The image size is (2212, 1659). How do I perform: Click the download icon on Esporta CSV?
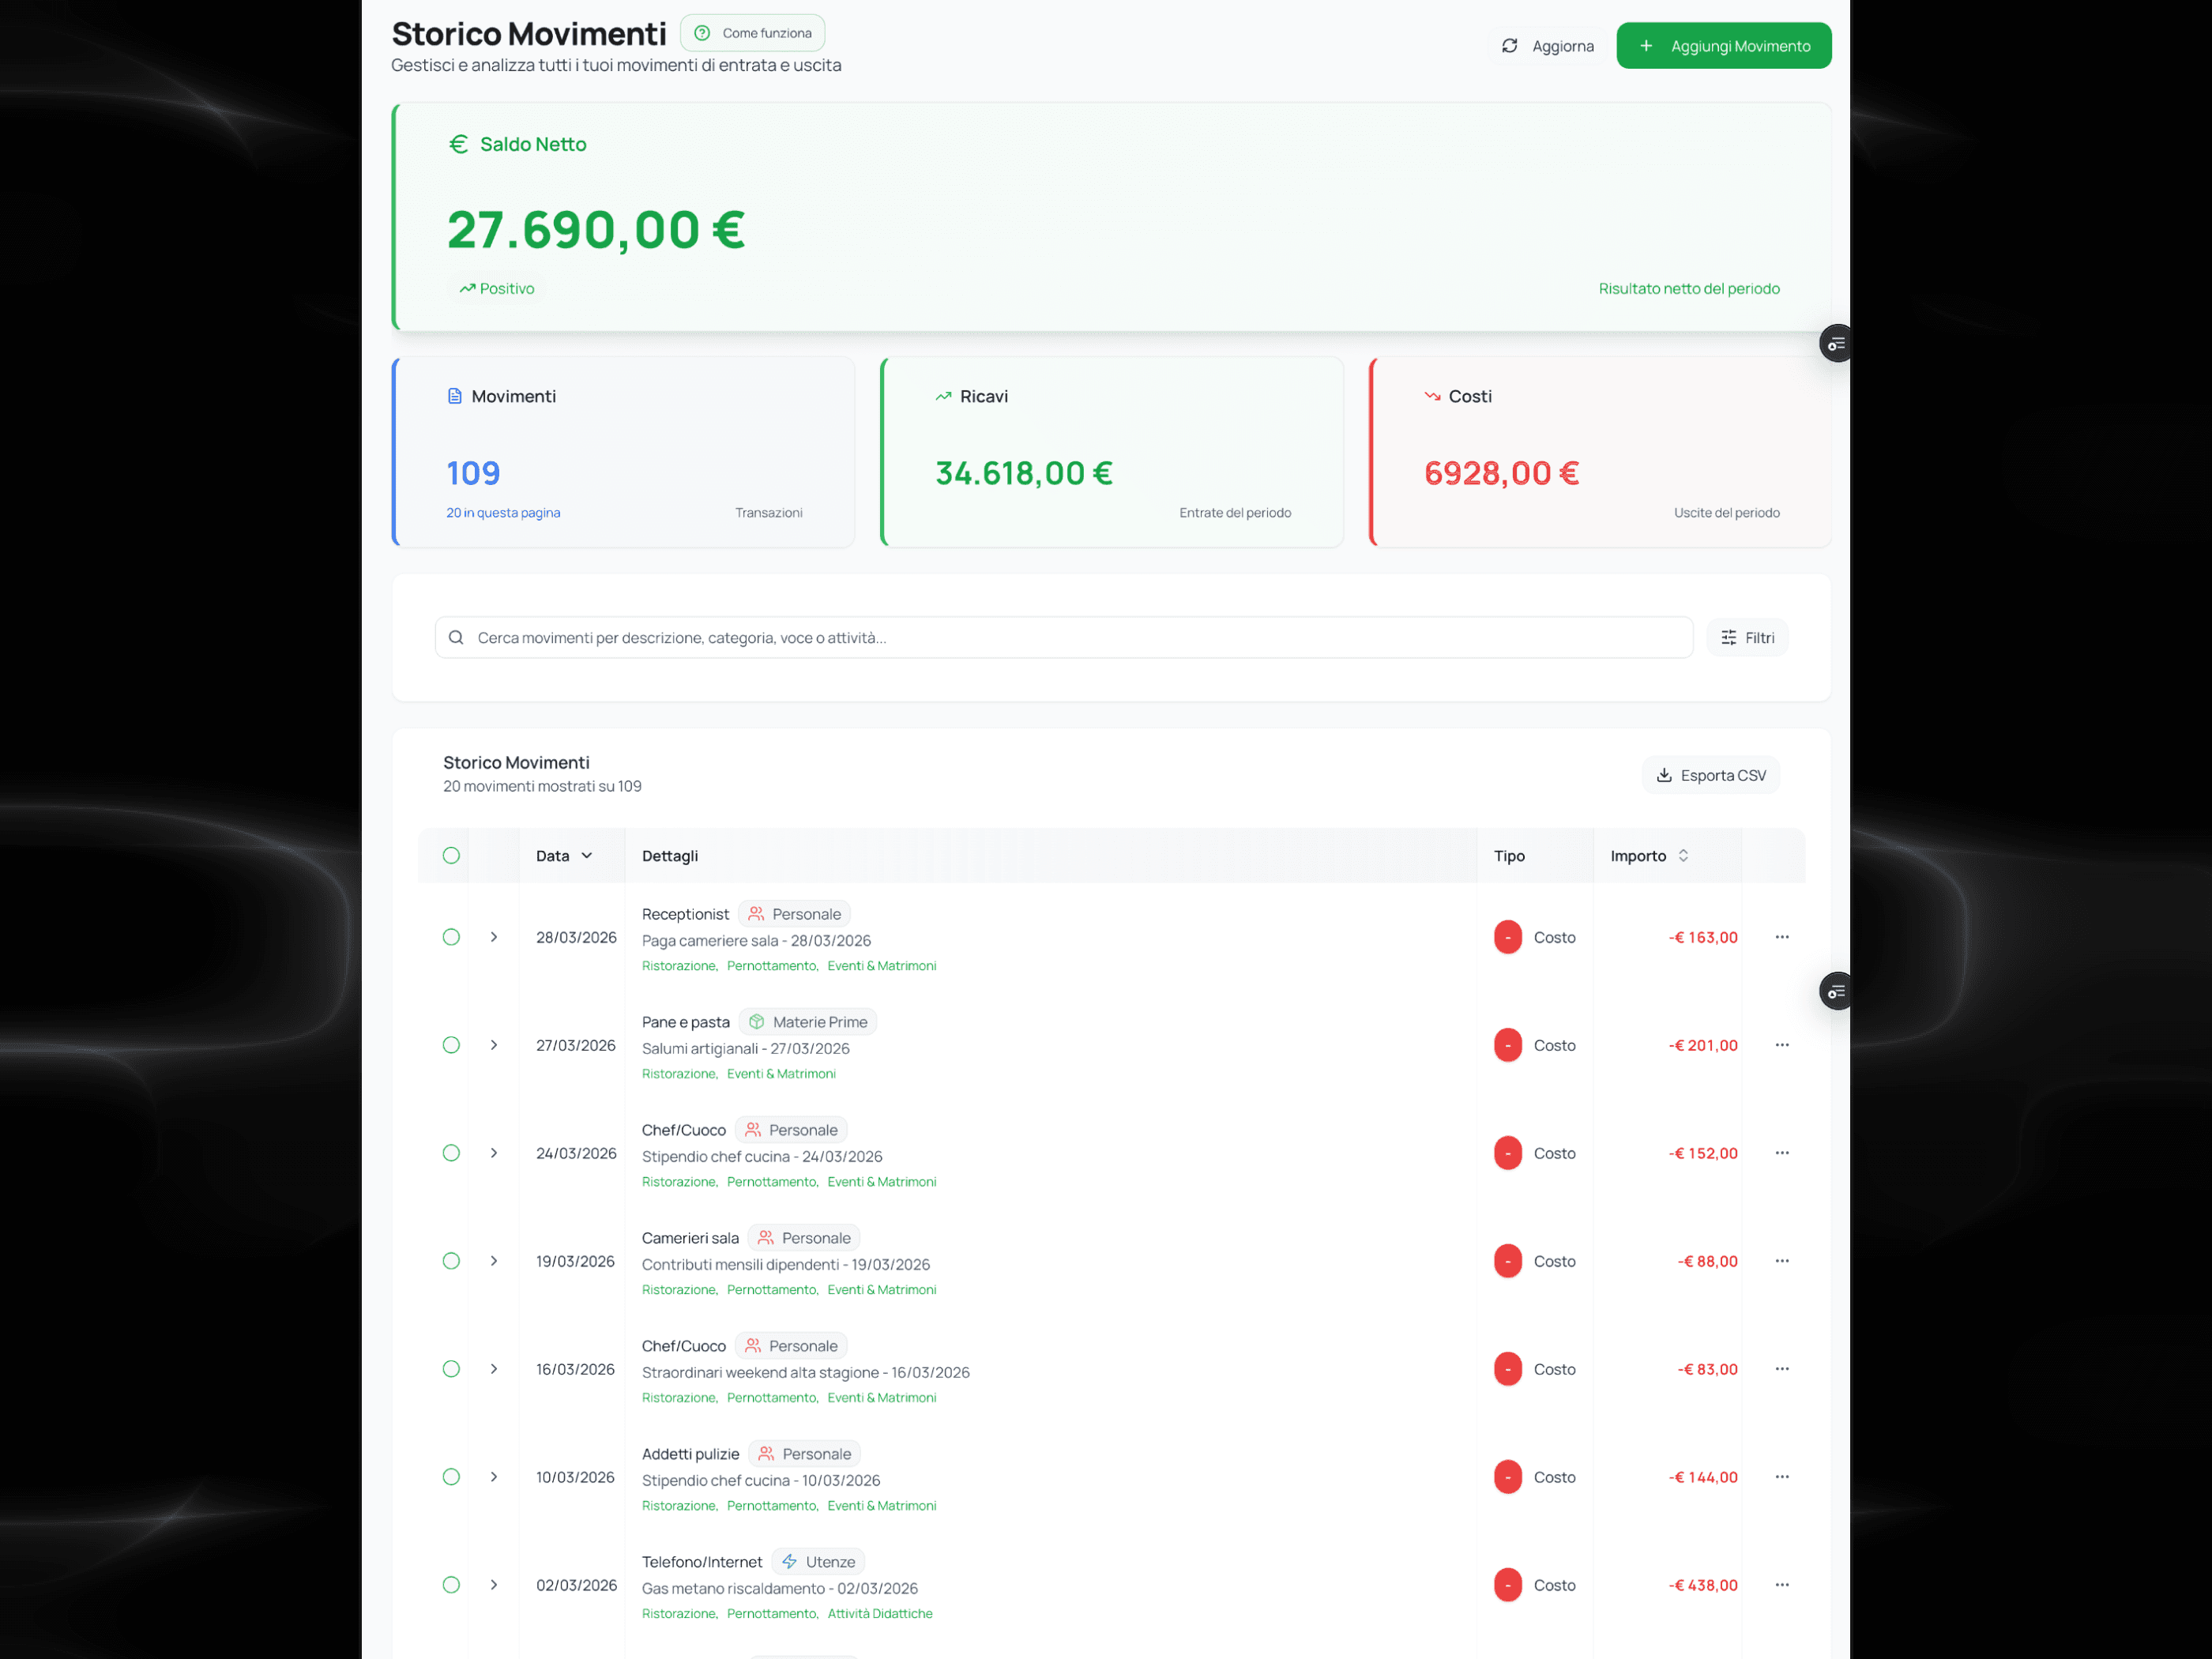[1664, 775]
